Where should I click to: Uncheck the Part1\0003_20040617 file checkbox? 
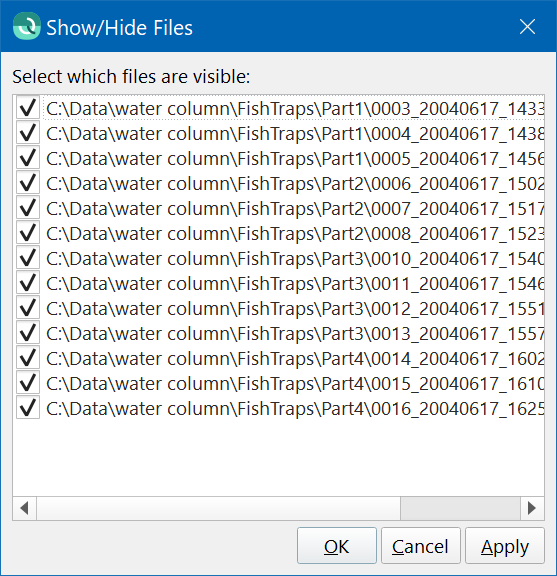pyautogui.click(x=28, y=108)
